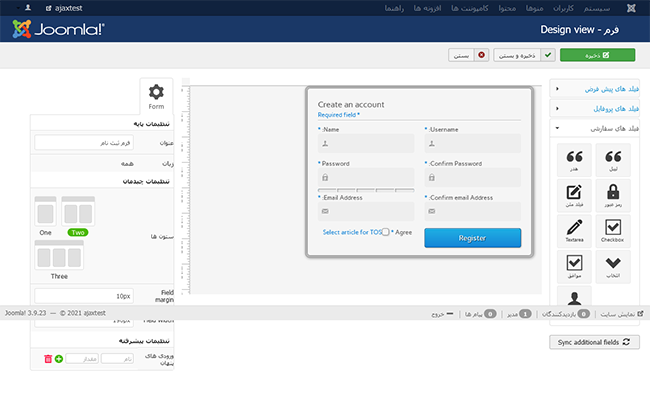
Task: Open the منوها (Menus) menu
Action: point(534,8)
